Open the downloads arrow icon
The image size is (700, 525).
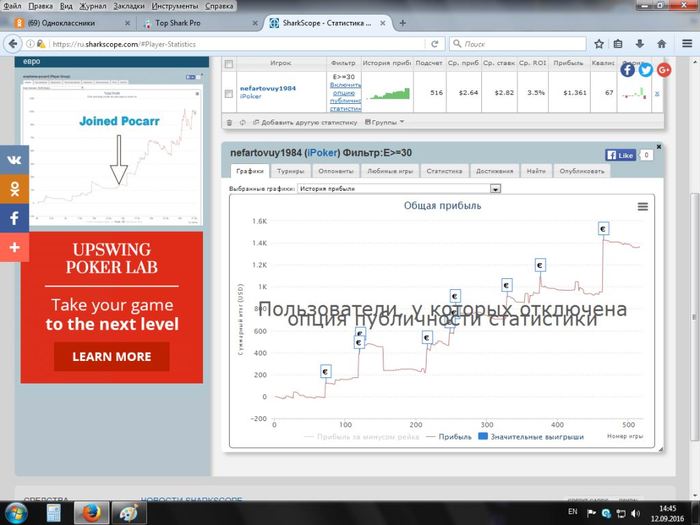pyautogui.click(x=640, y=44)
